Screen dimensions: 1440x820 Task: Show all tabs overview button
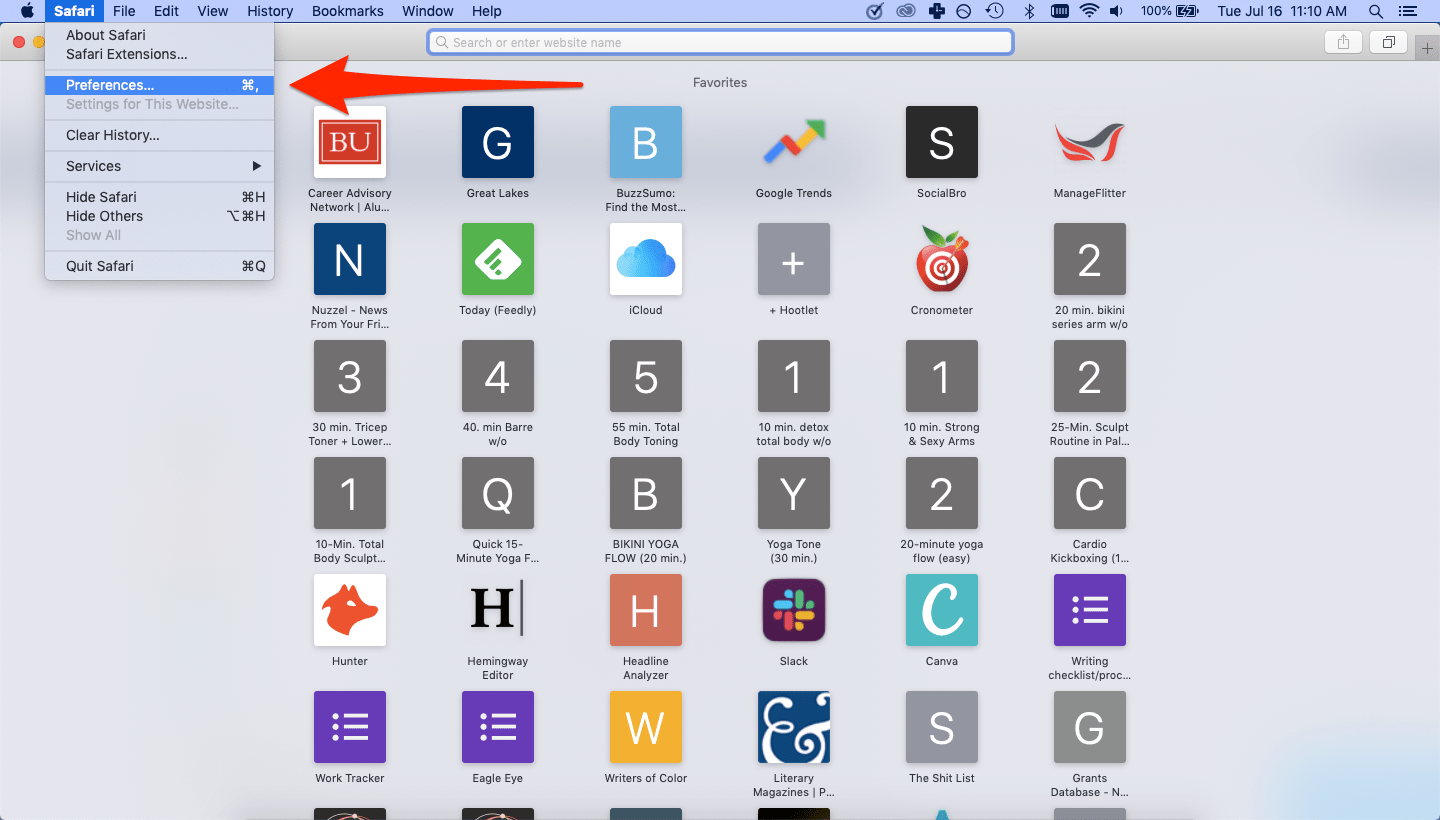[x=1389, y=42]
